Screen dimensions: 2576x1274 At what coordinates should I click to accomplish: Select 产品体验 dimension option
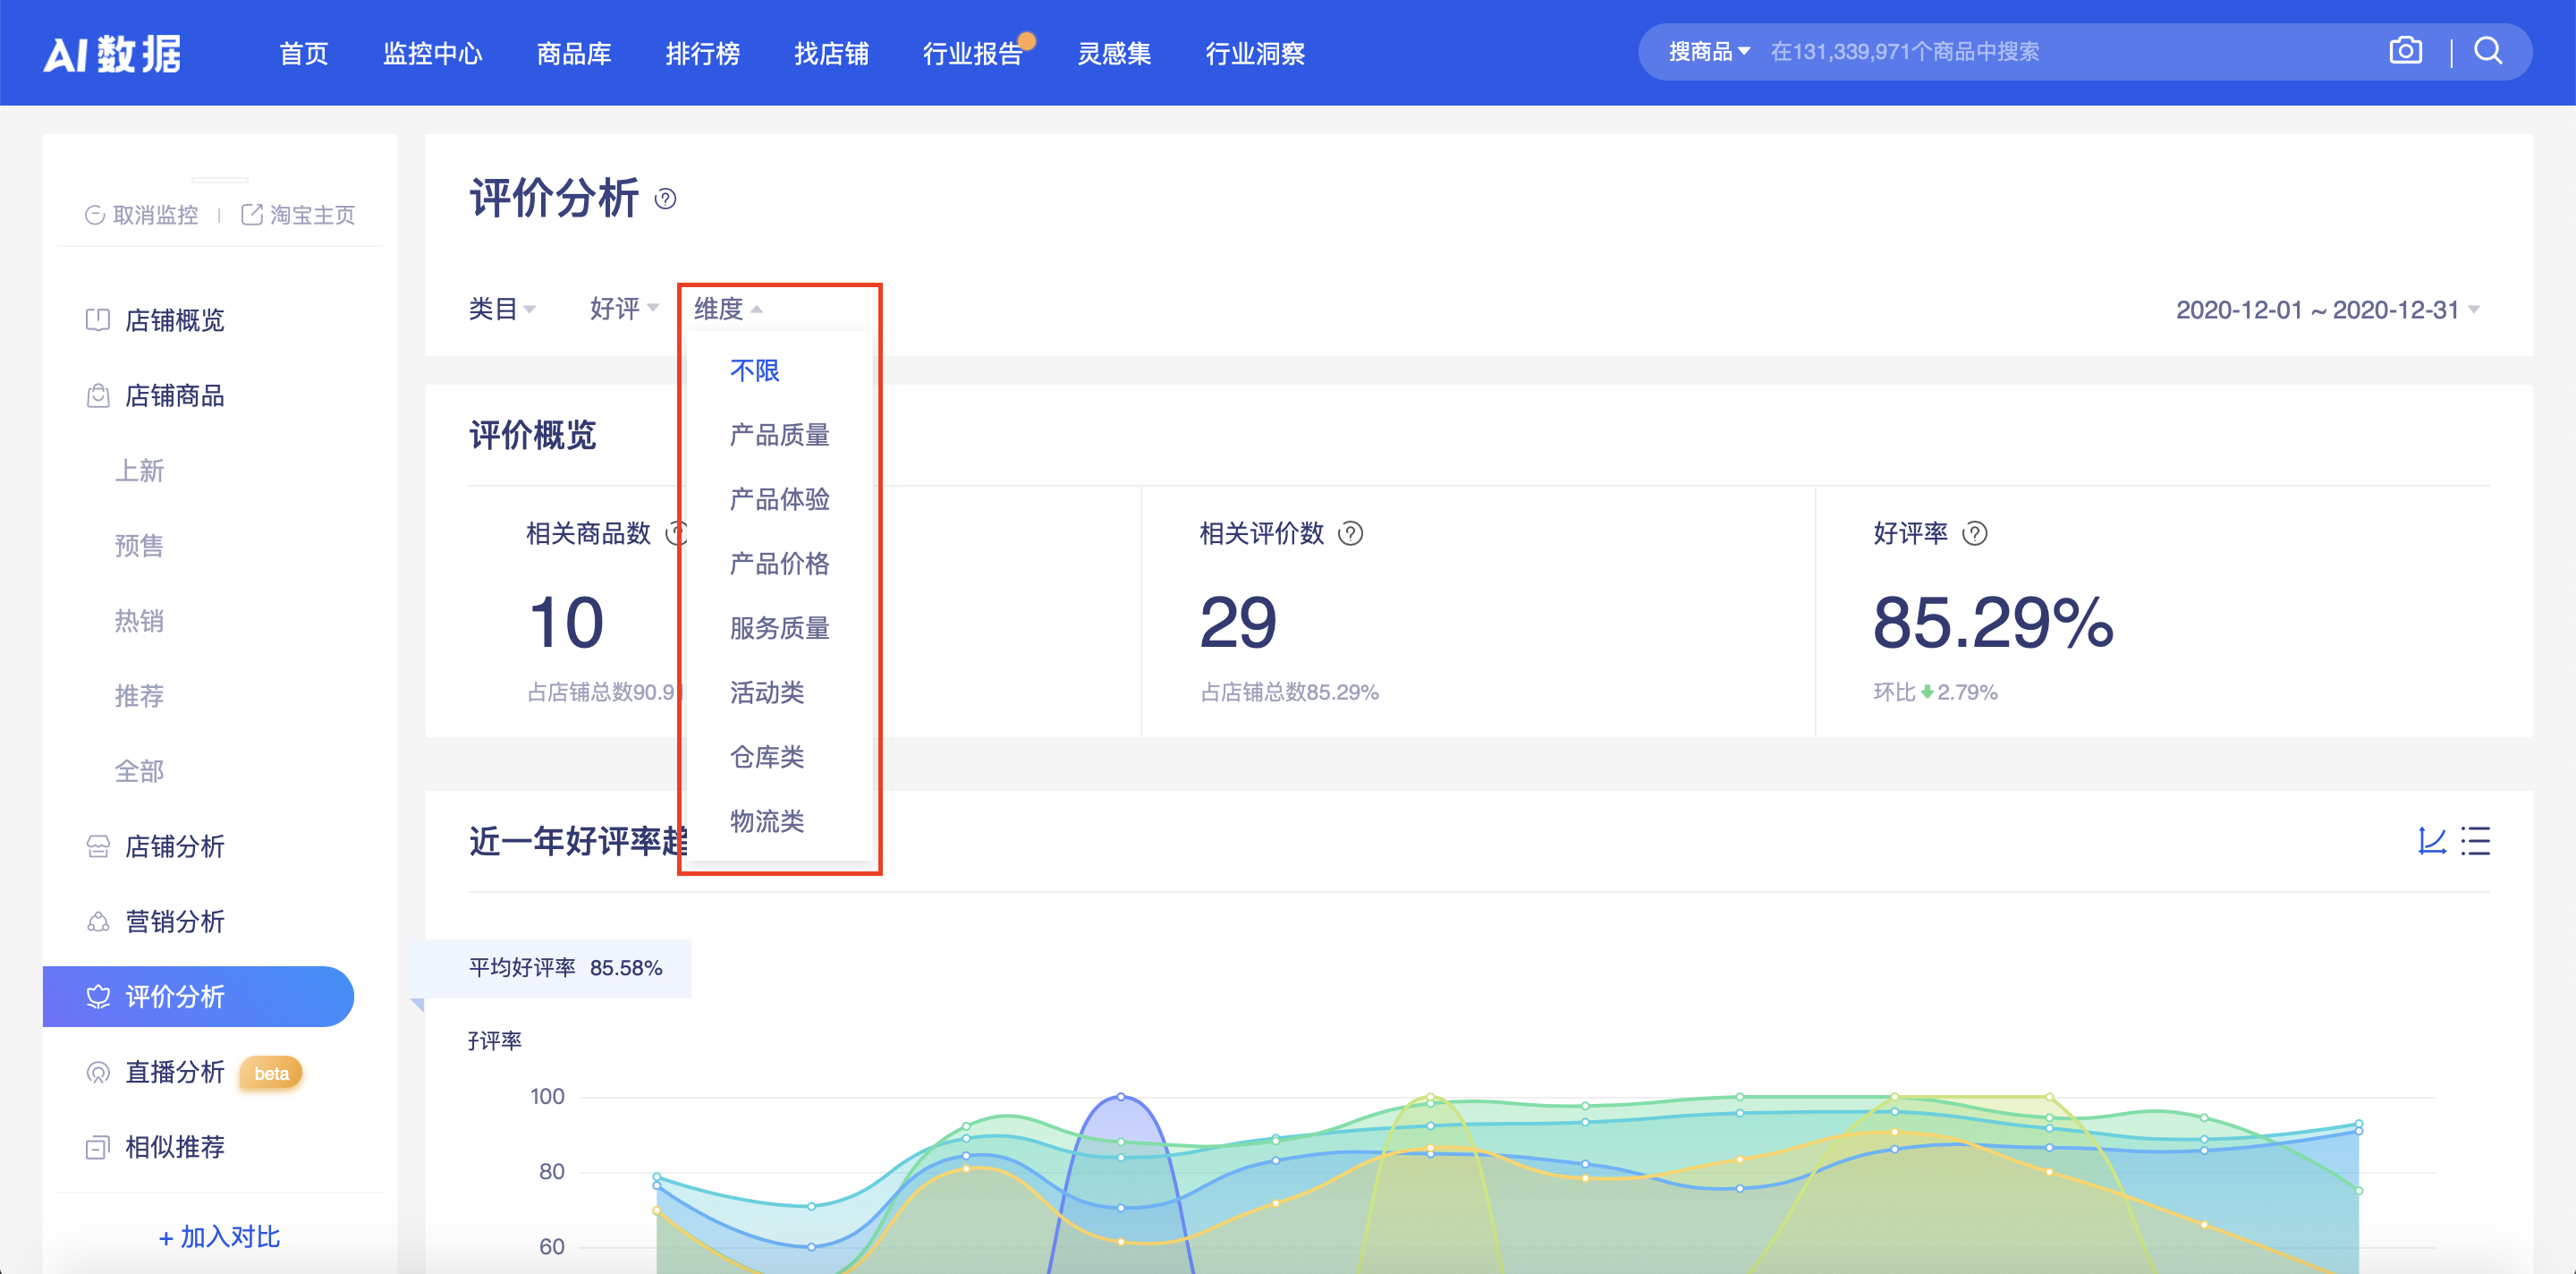tap(780, 499)
